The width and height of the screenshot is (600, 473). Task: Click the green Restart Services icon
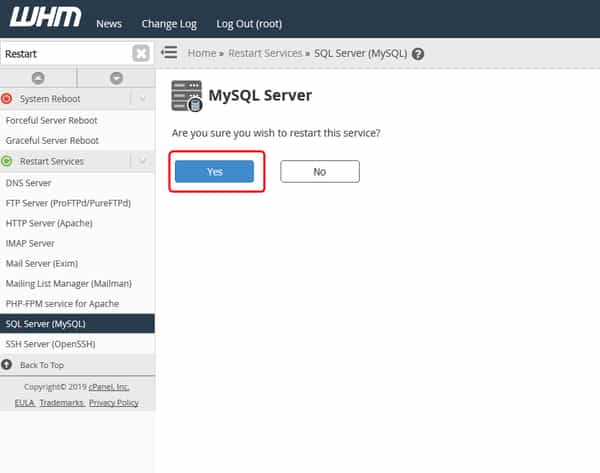pyautogui.click(x=7, y=161)
